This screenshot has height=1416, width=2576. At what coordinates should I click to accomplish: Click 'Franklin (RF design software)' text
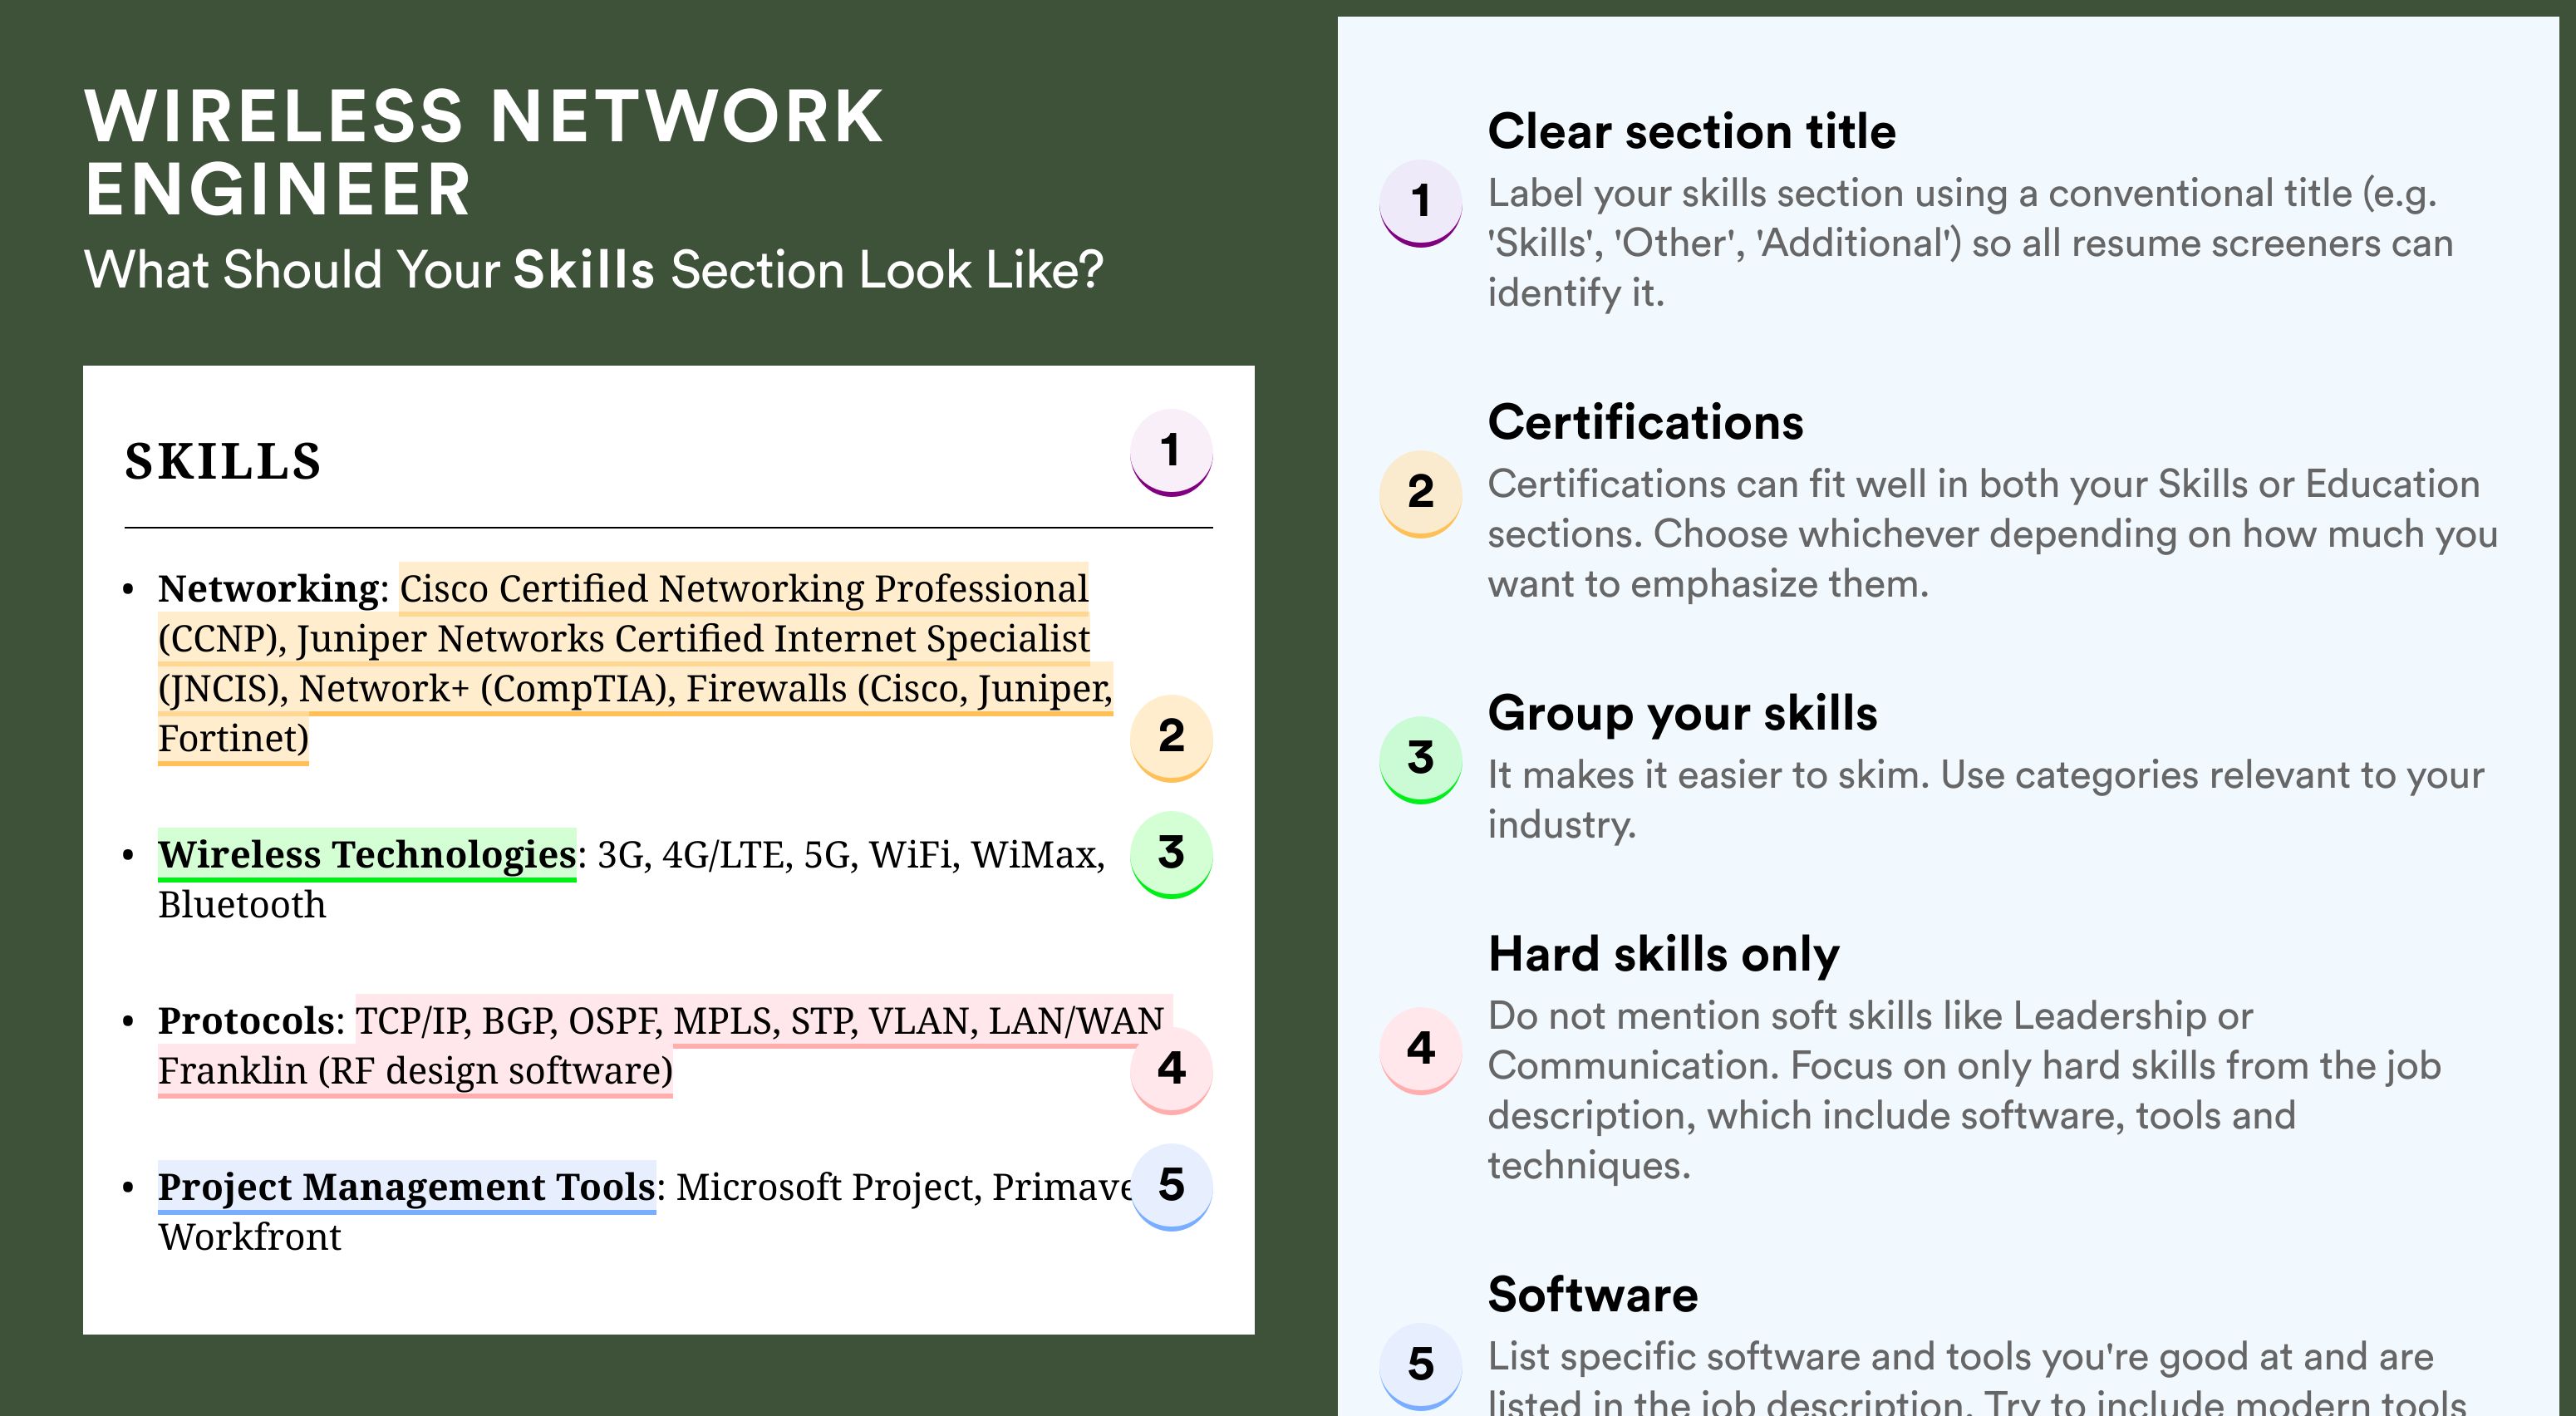click(x=415, y=1070)
